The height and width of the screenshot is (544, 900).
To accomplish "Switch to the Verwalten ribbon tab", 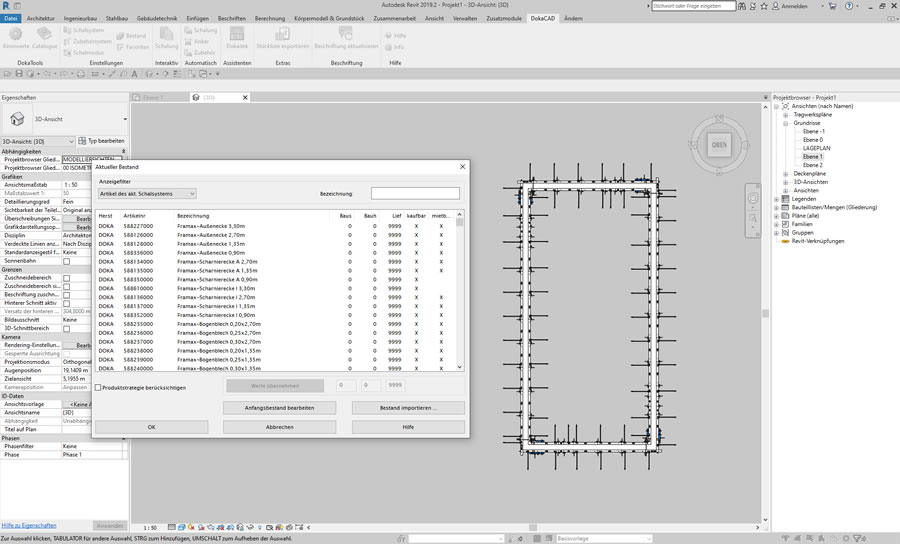I will 465,18.
